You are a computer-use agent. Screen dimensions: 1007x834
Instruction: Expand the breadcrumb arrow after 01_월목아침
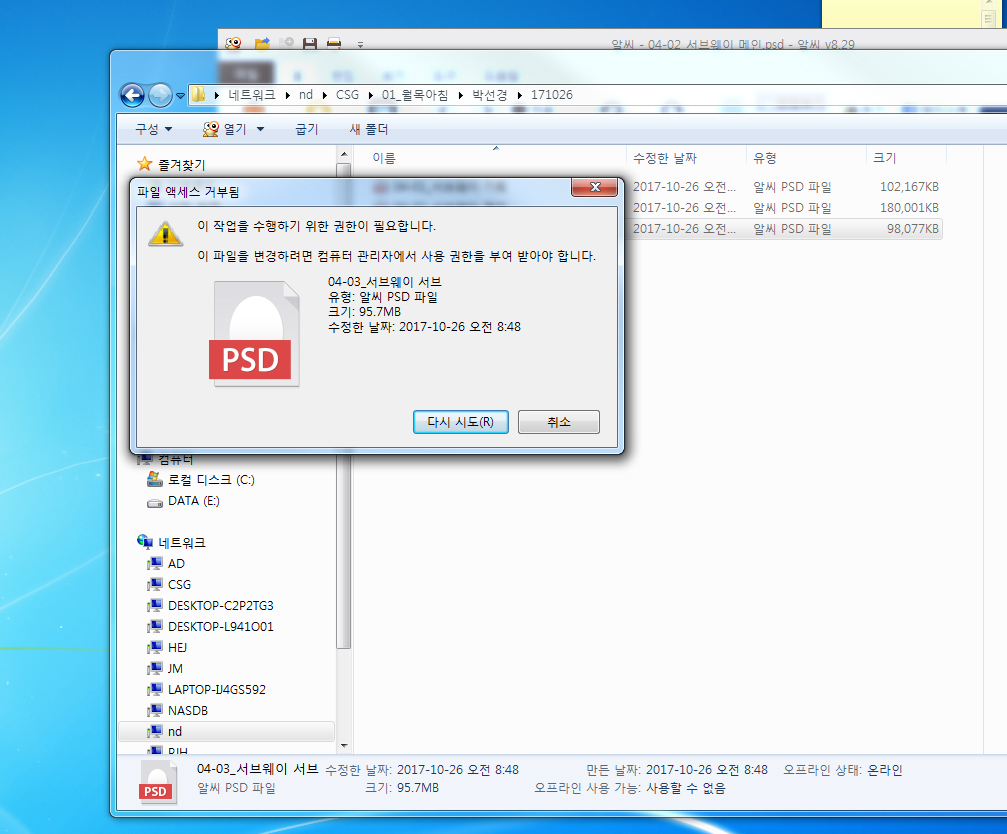[x=460, y=95]
